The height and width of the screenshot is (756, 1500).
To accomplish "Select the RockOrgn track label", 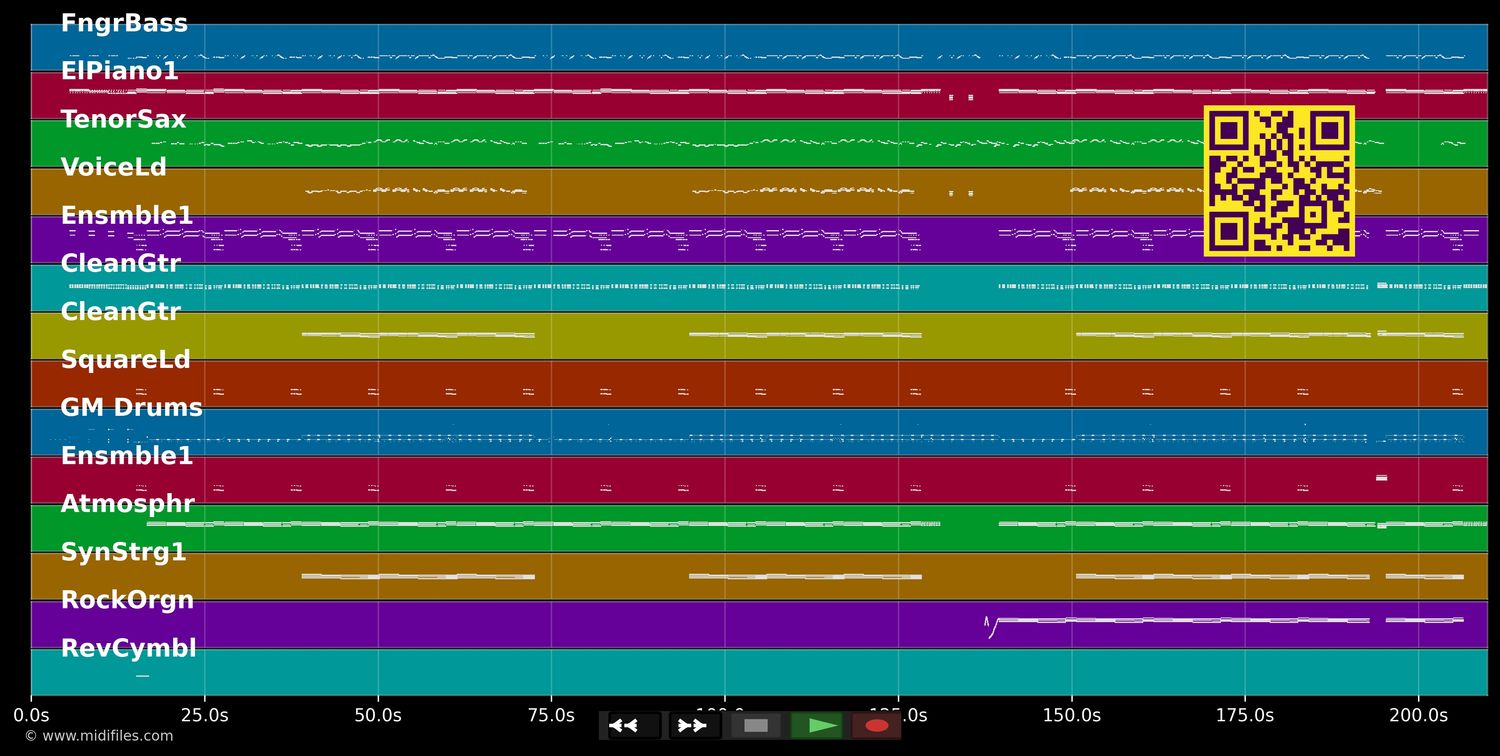I will (127, 600).
